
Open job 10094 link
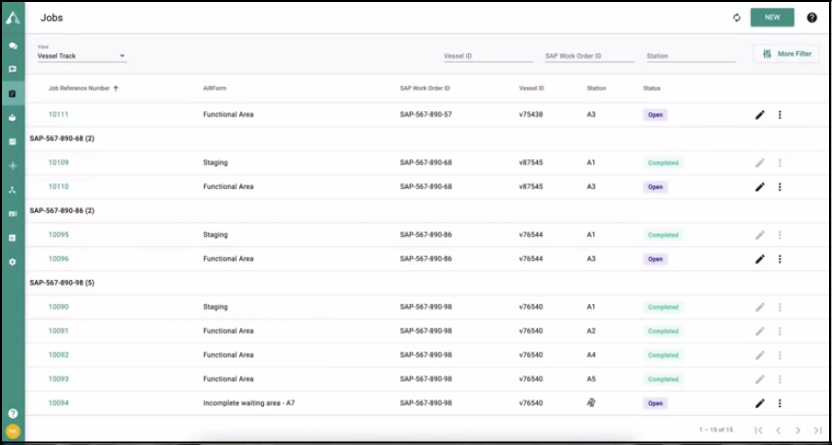coord(58,403)
